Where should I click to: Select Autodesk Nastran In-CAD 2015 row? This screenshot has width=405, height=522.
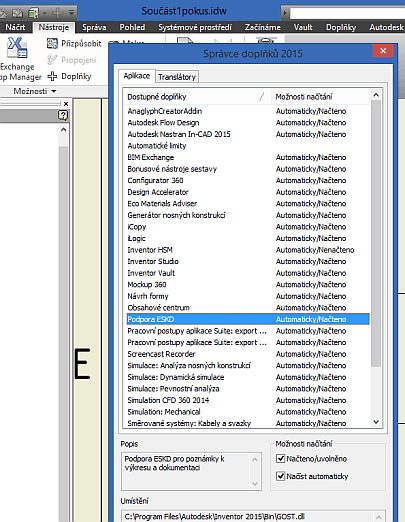[247, 134]
